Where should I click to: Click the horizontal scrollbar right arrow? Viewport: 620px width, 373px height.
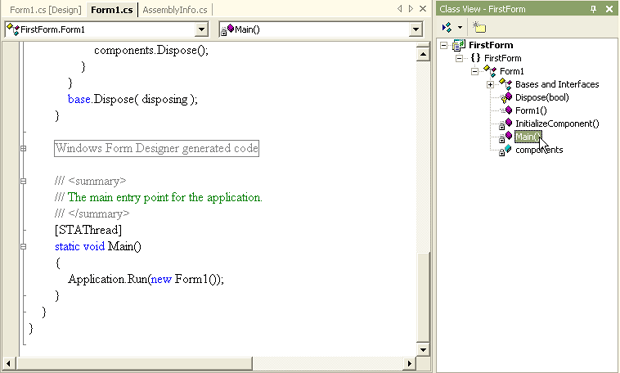click(x=409, y=363)
